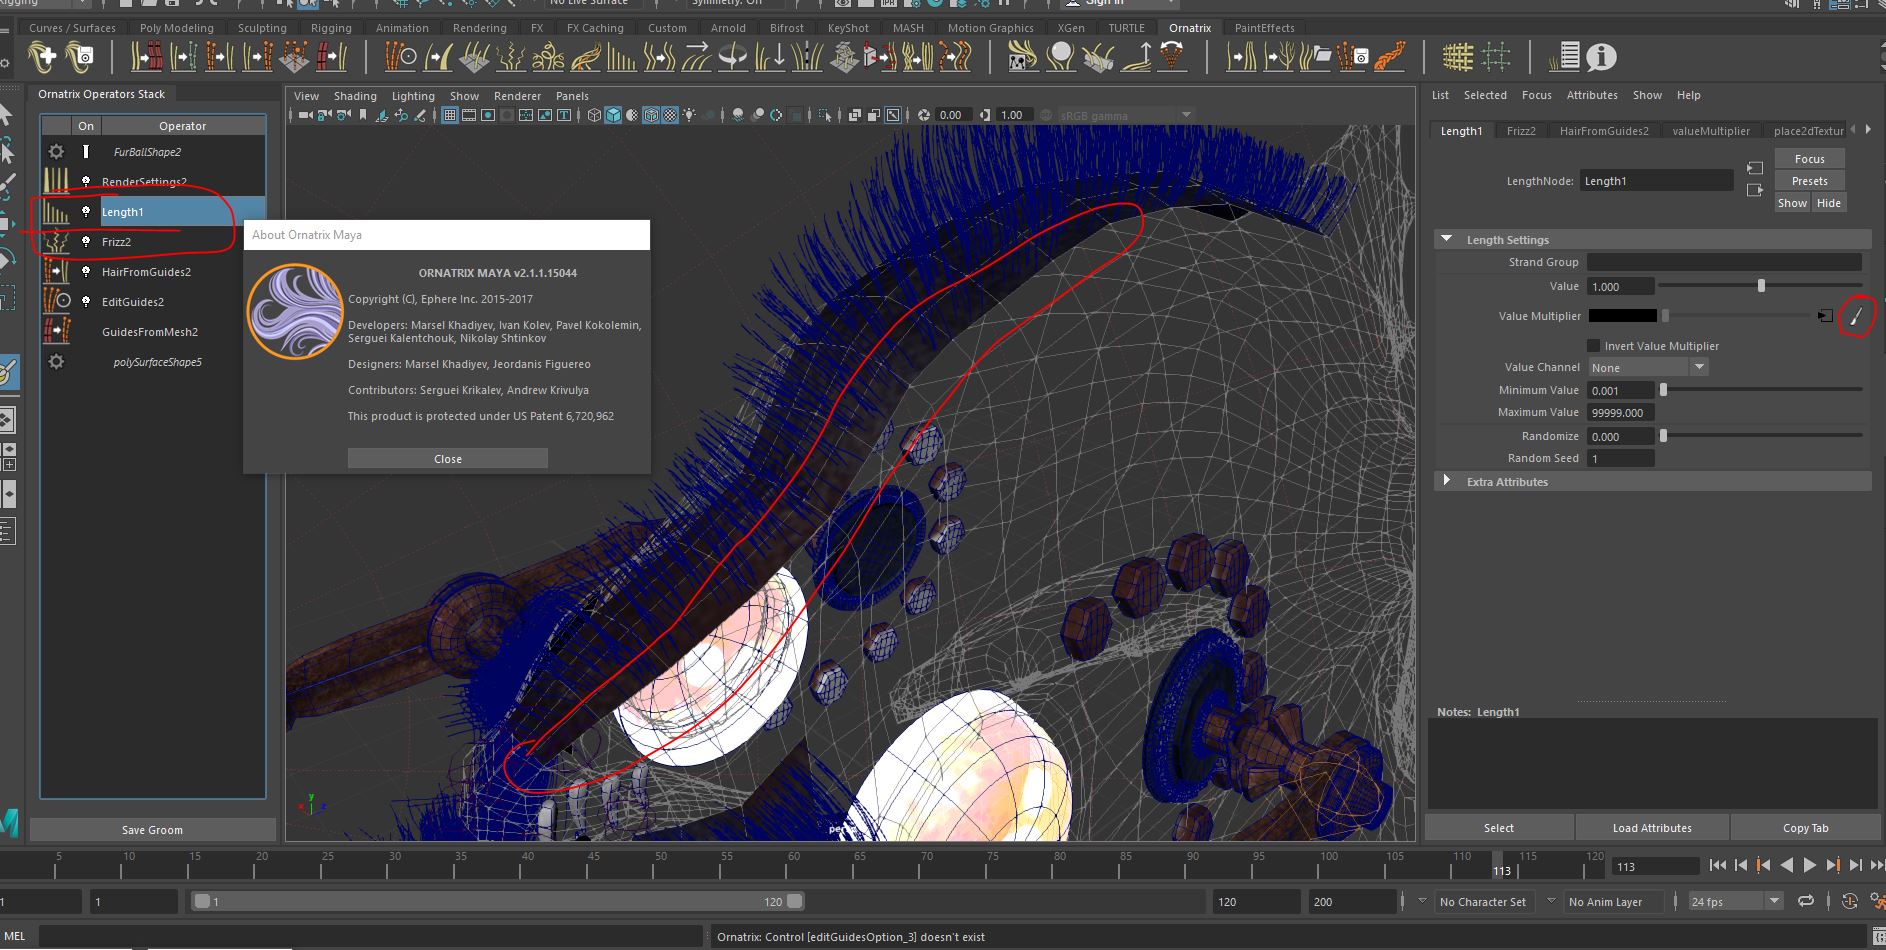Open the Shading menu in viewport
Screen dimensions: 1886x950
click(355, 96)
